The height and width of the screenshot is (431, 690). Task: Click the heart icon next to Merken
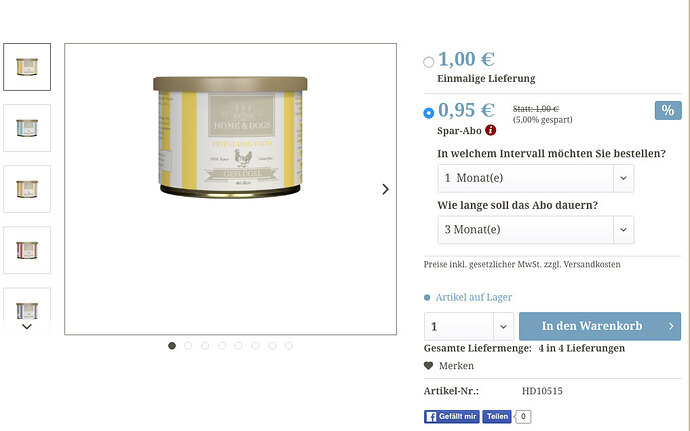point(428,366)
